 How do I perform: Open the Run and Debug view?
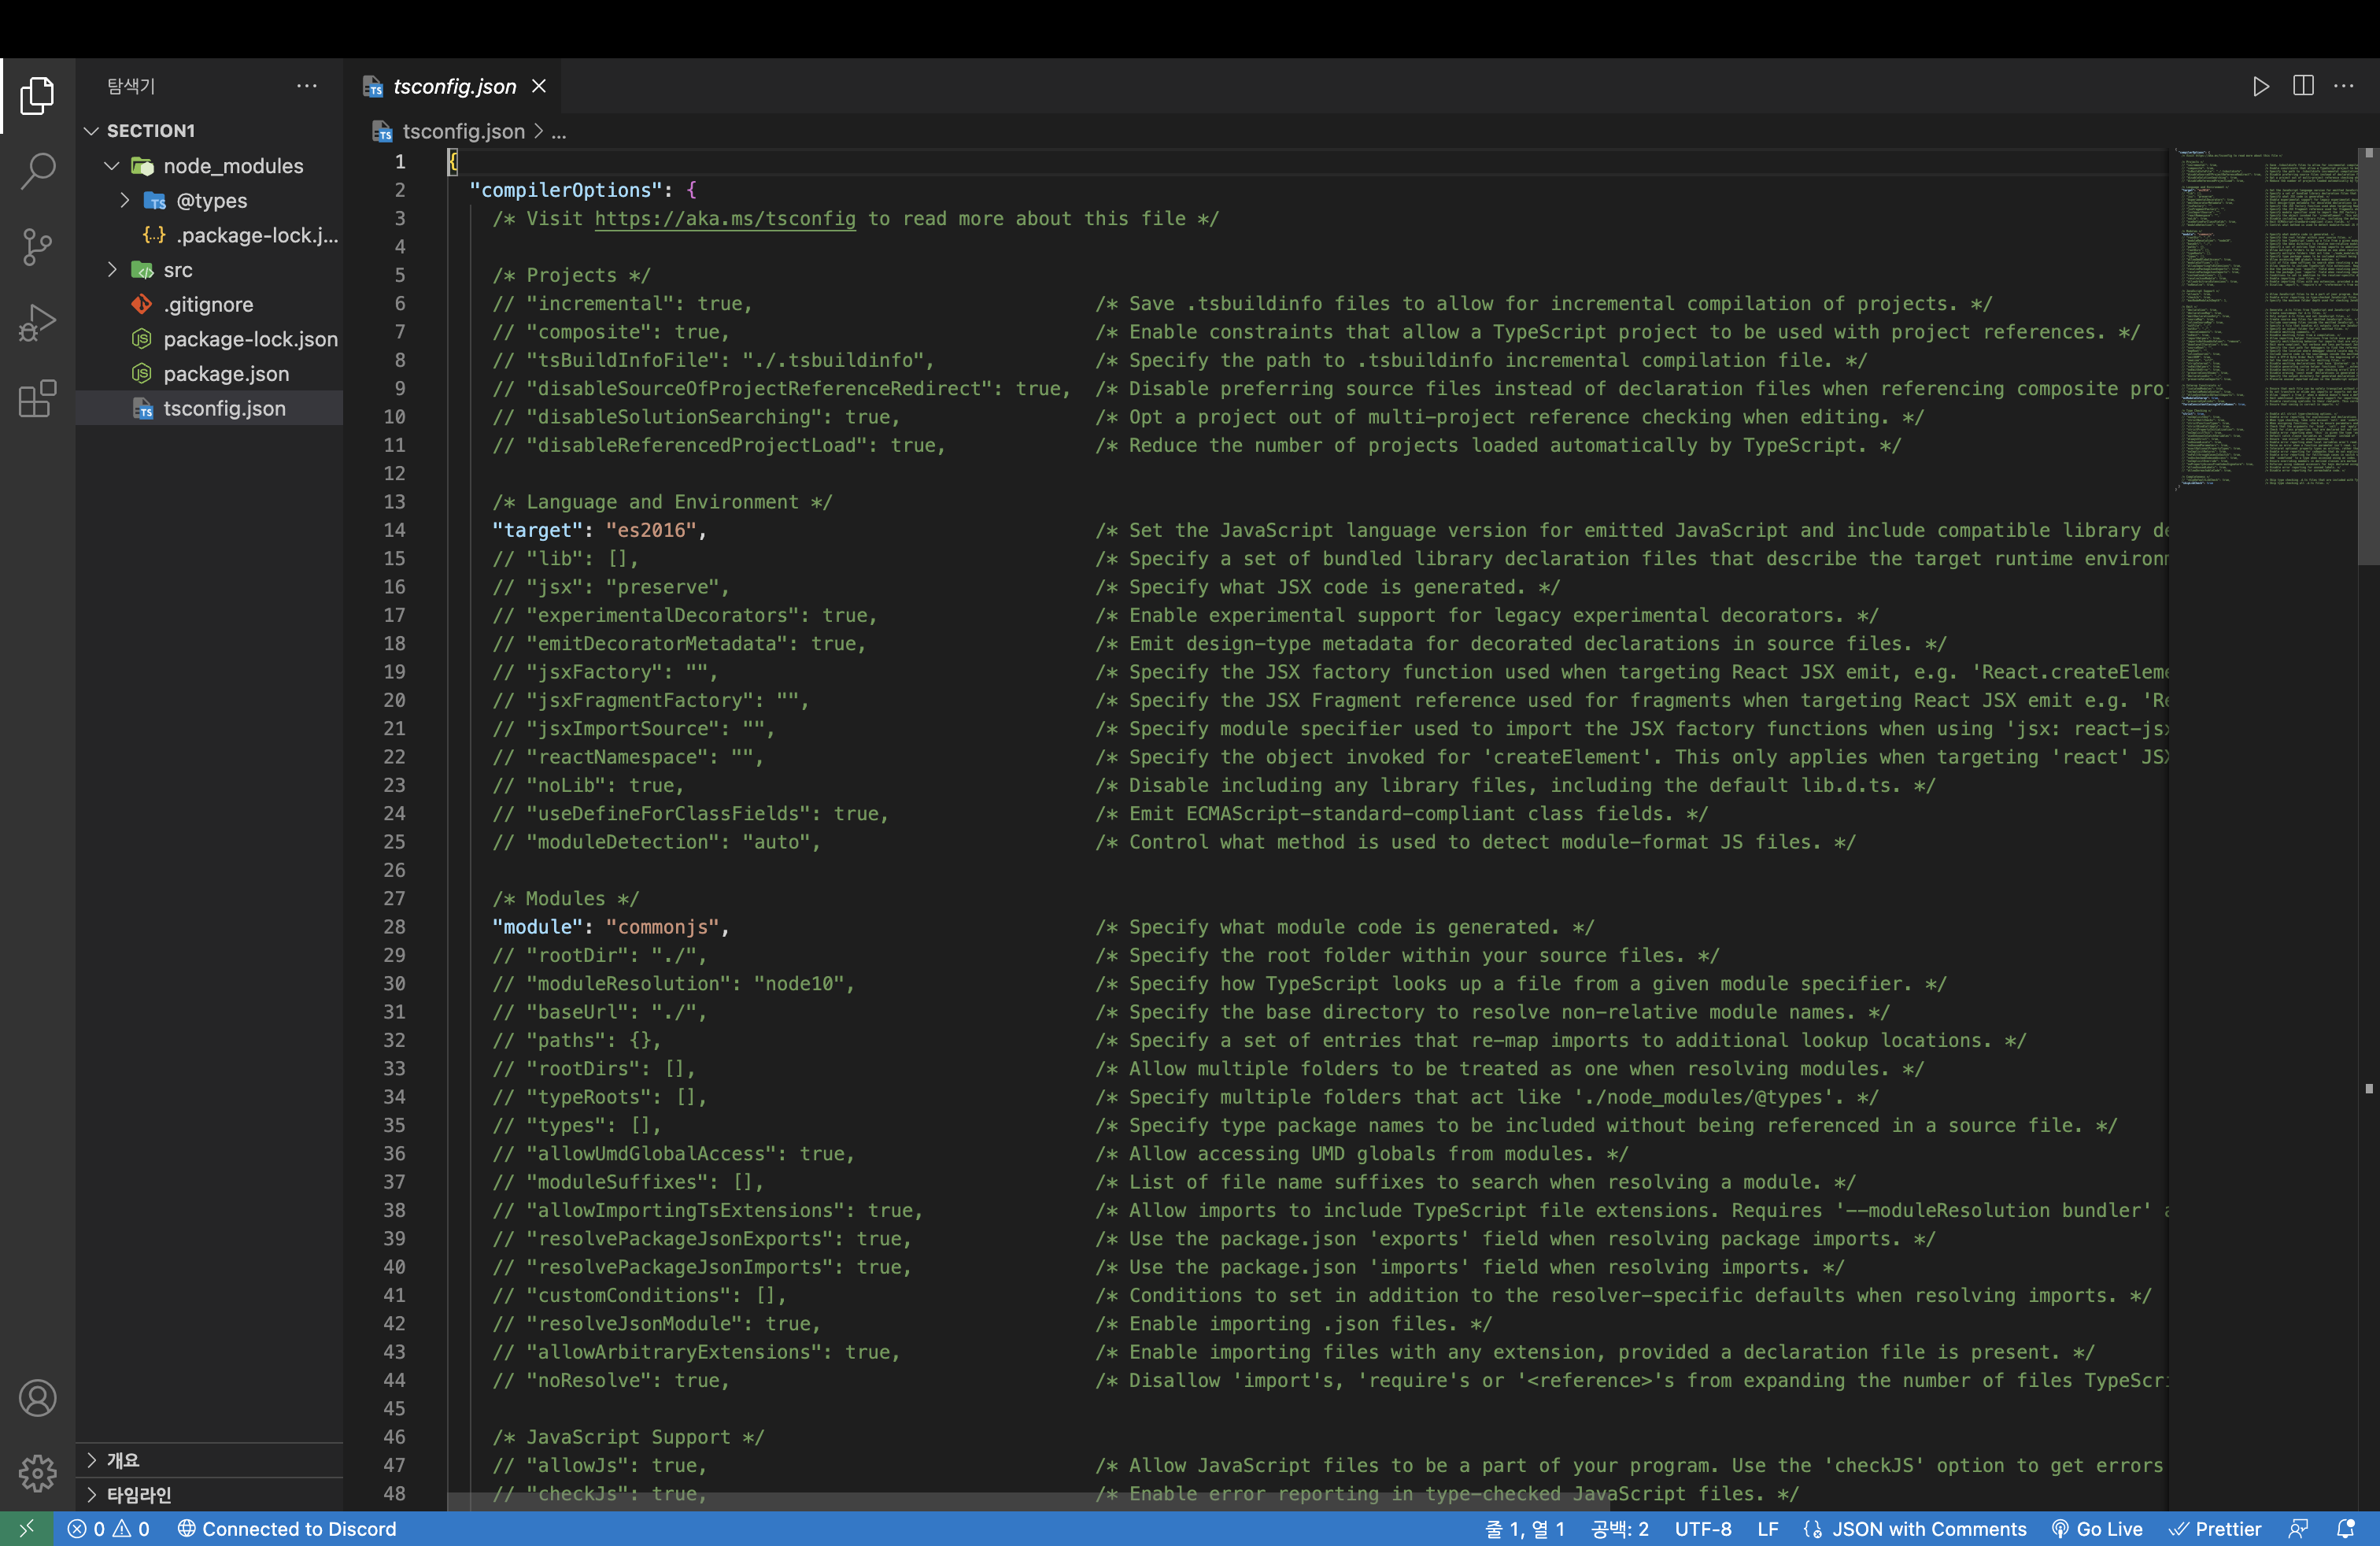pos(37,323)
